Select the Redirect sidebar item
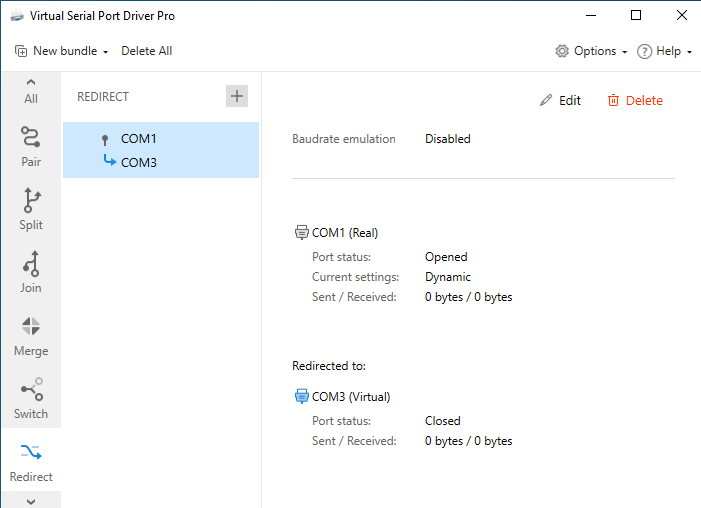This screenshot has width=701, height=508. (31, 461)
